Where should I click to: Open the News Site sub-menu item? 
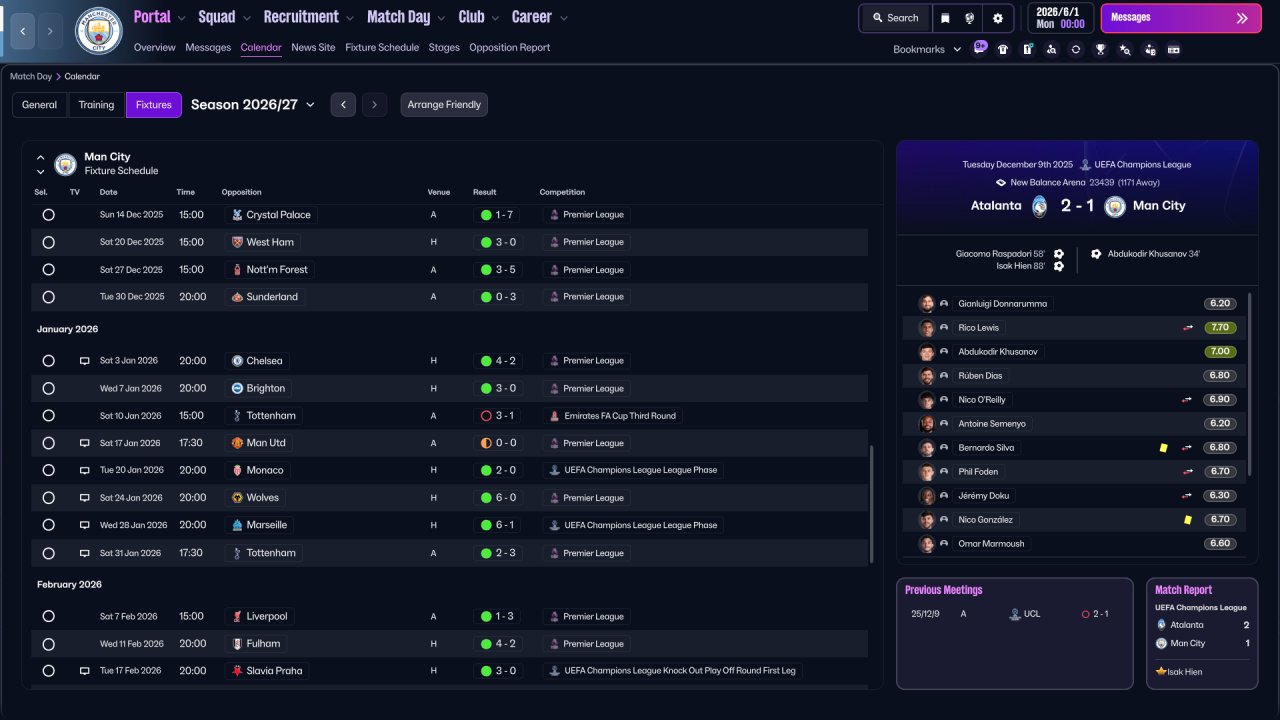pos(313,48)
